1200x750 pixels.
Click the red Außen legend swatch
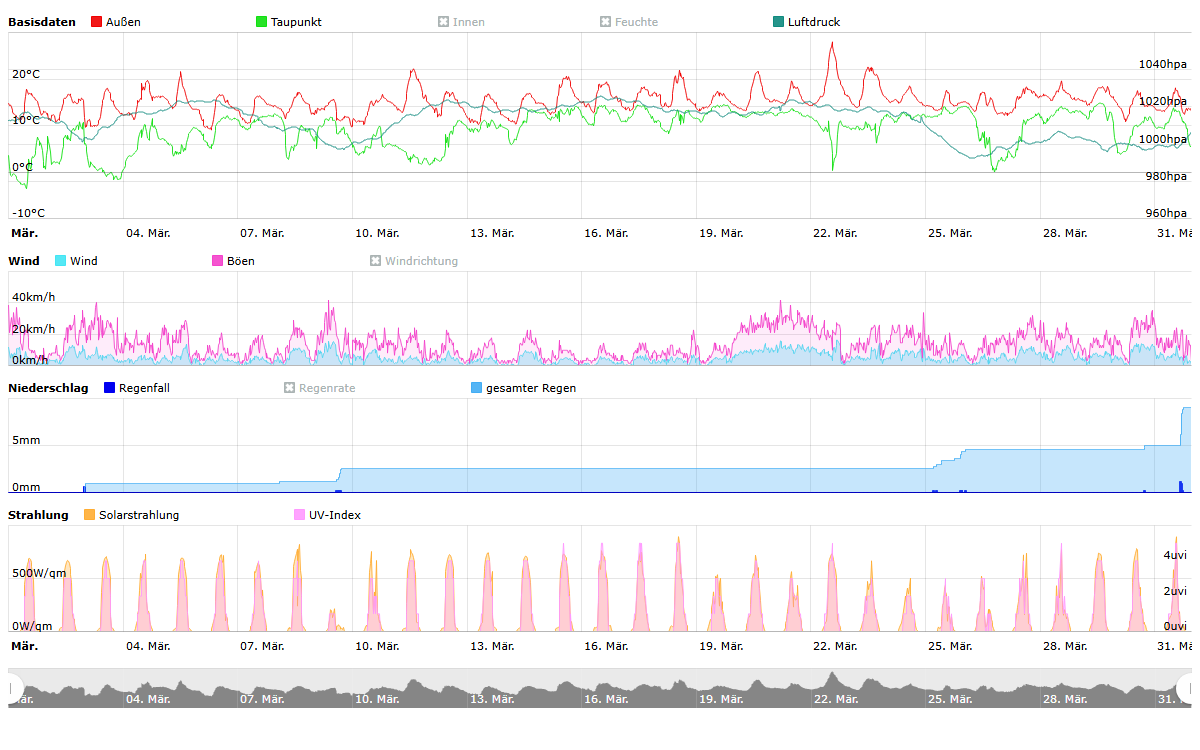(97, 22)
